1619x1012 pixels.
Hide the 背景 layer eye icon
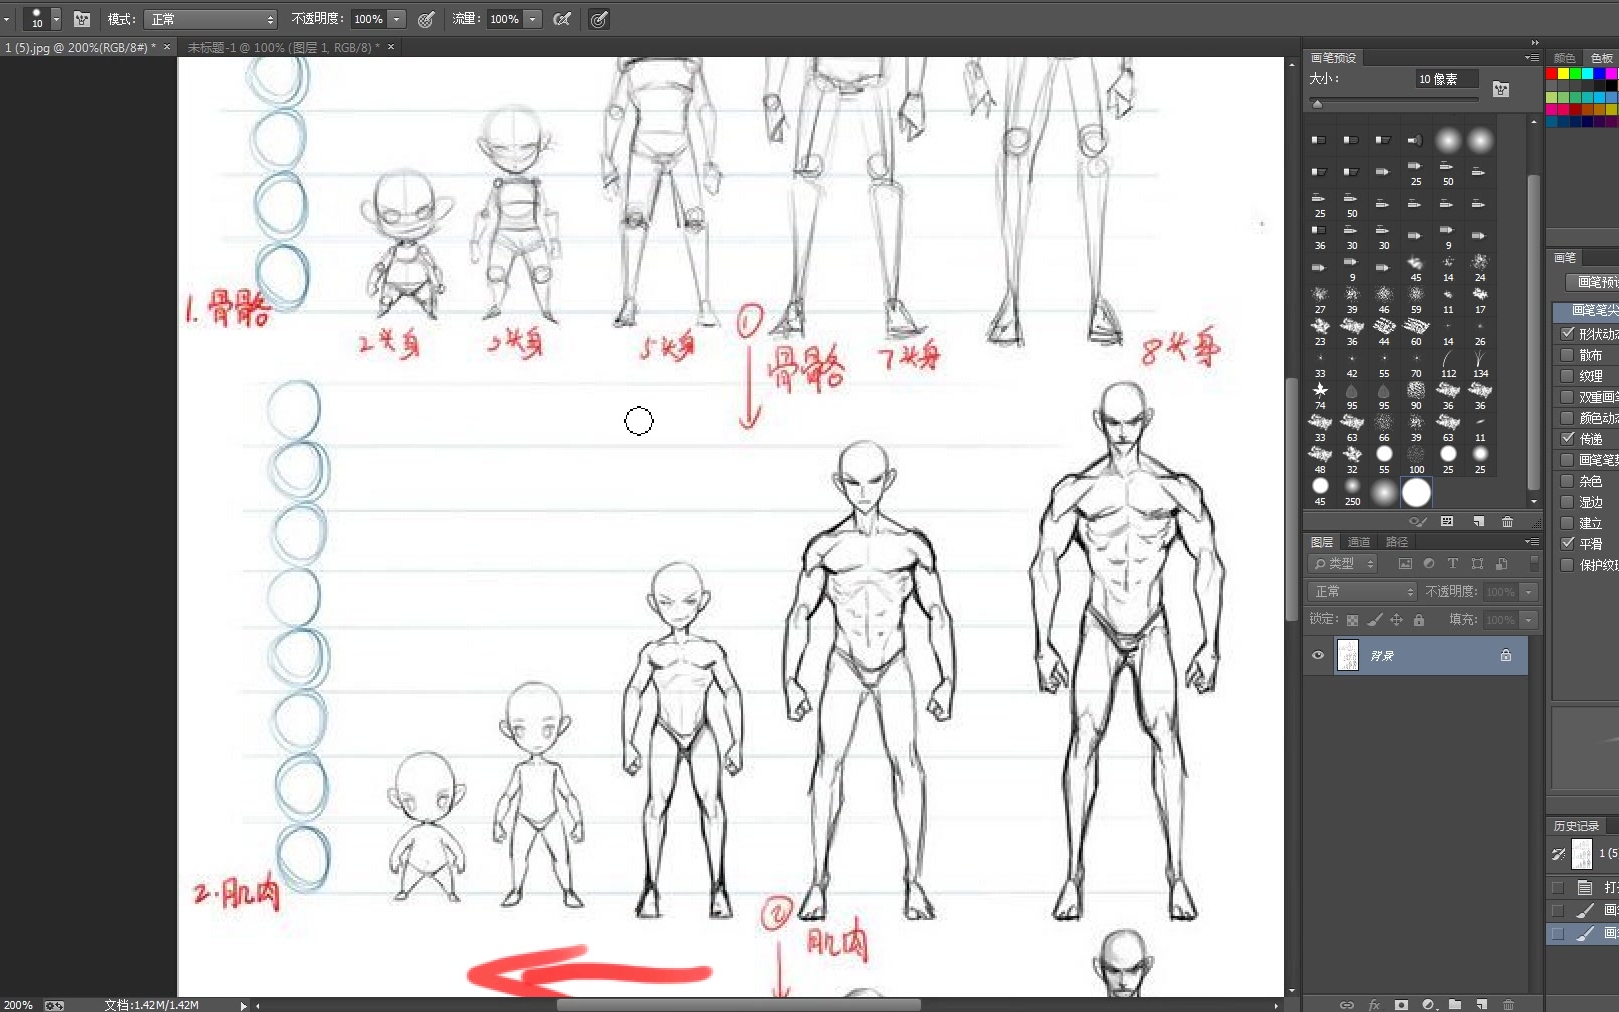[1318, 656]
